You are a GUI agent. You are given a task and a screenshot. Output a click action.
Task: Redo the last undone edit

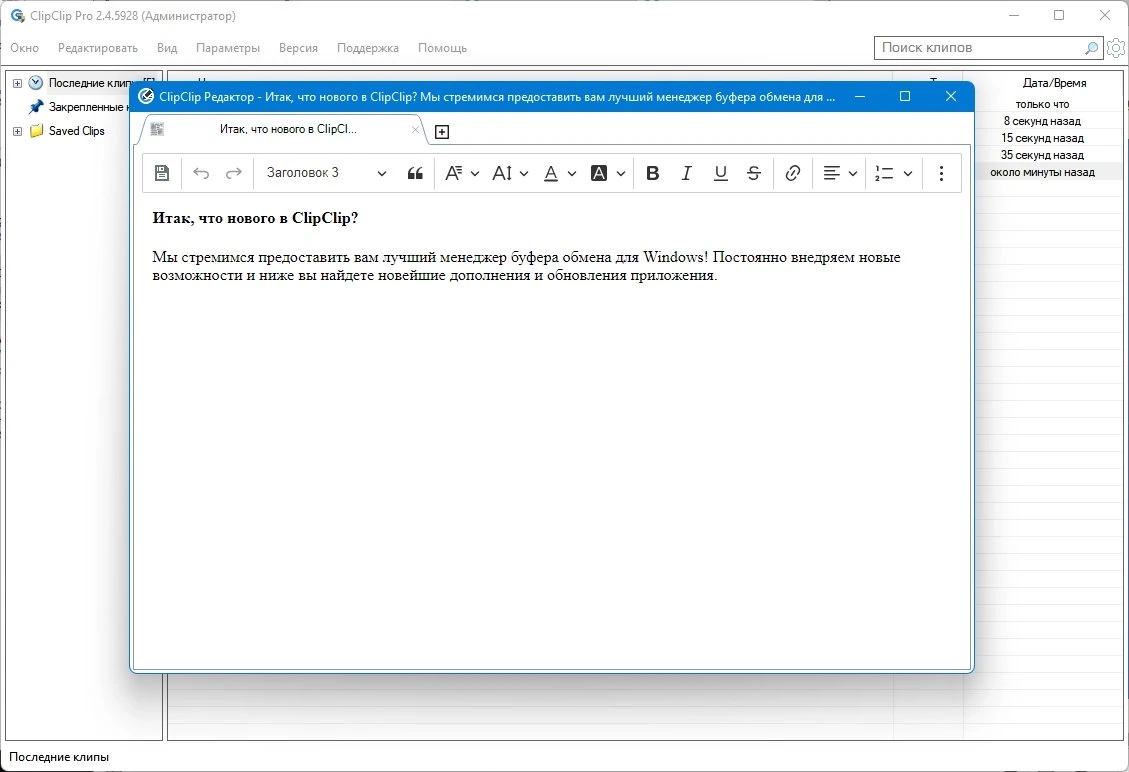[233, 173]
